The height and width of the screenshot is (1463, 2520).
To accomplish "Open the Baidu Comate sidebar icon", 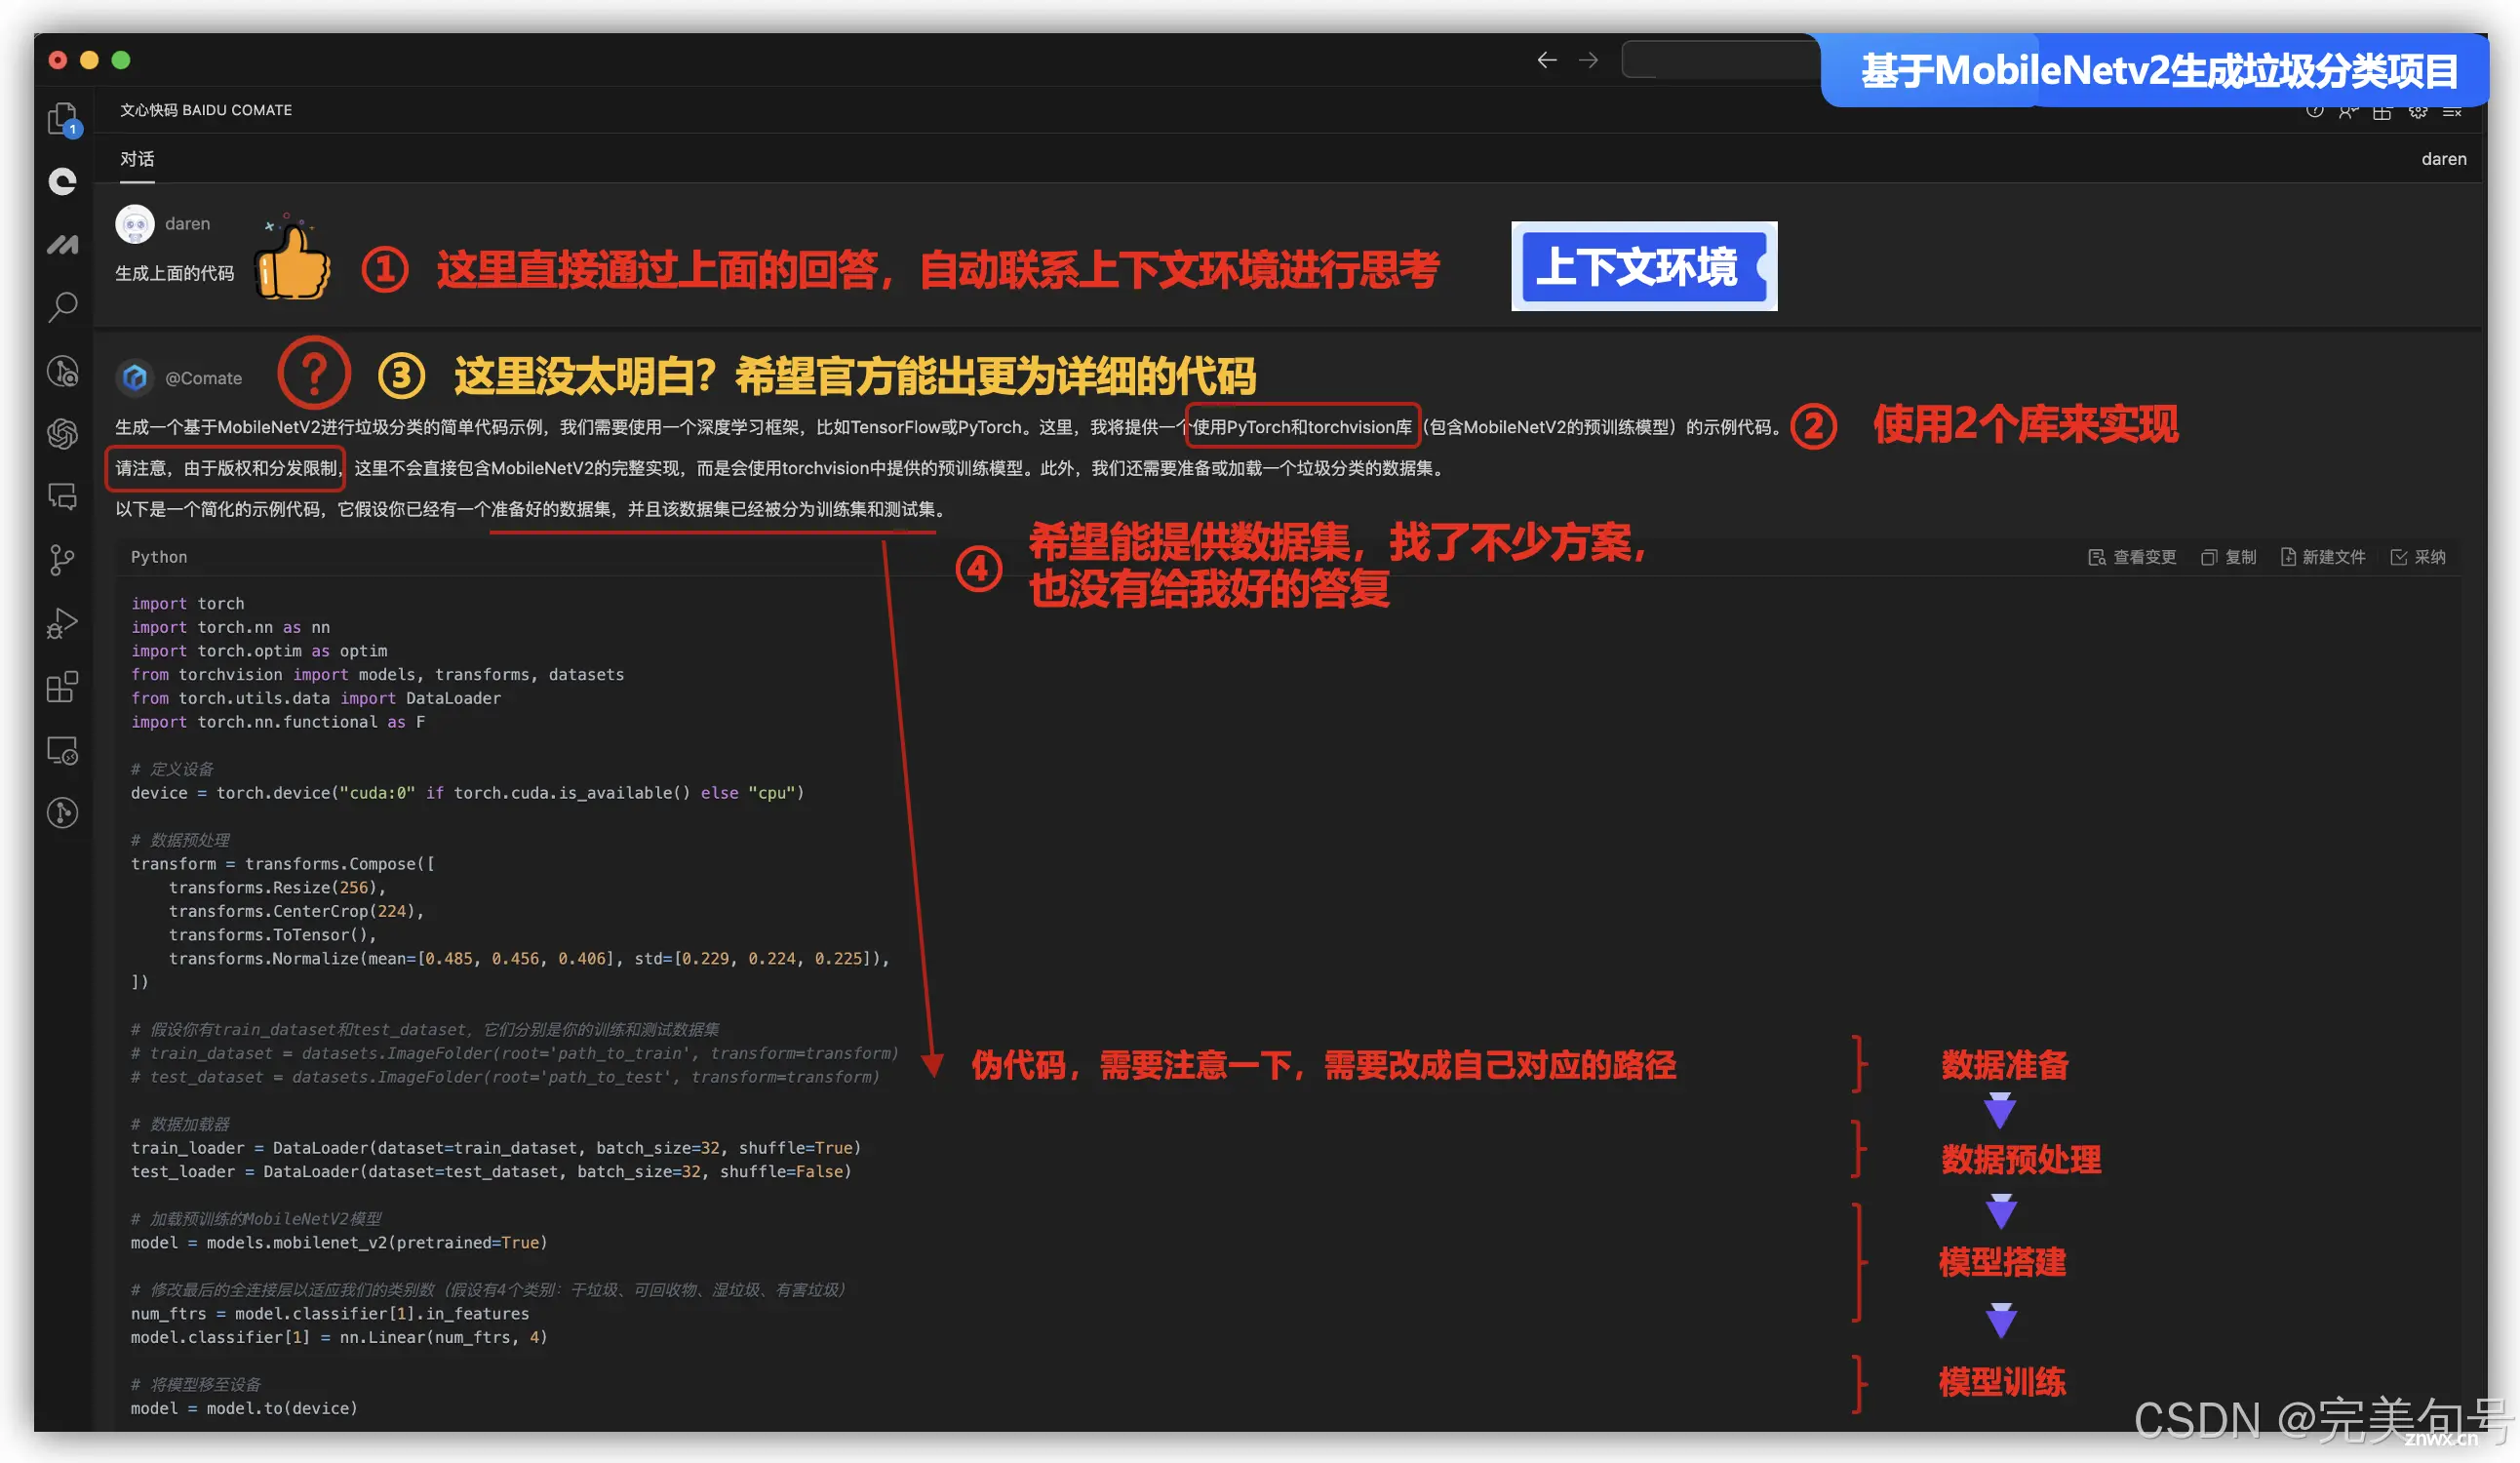I will coord(63,181).
